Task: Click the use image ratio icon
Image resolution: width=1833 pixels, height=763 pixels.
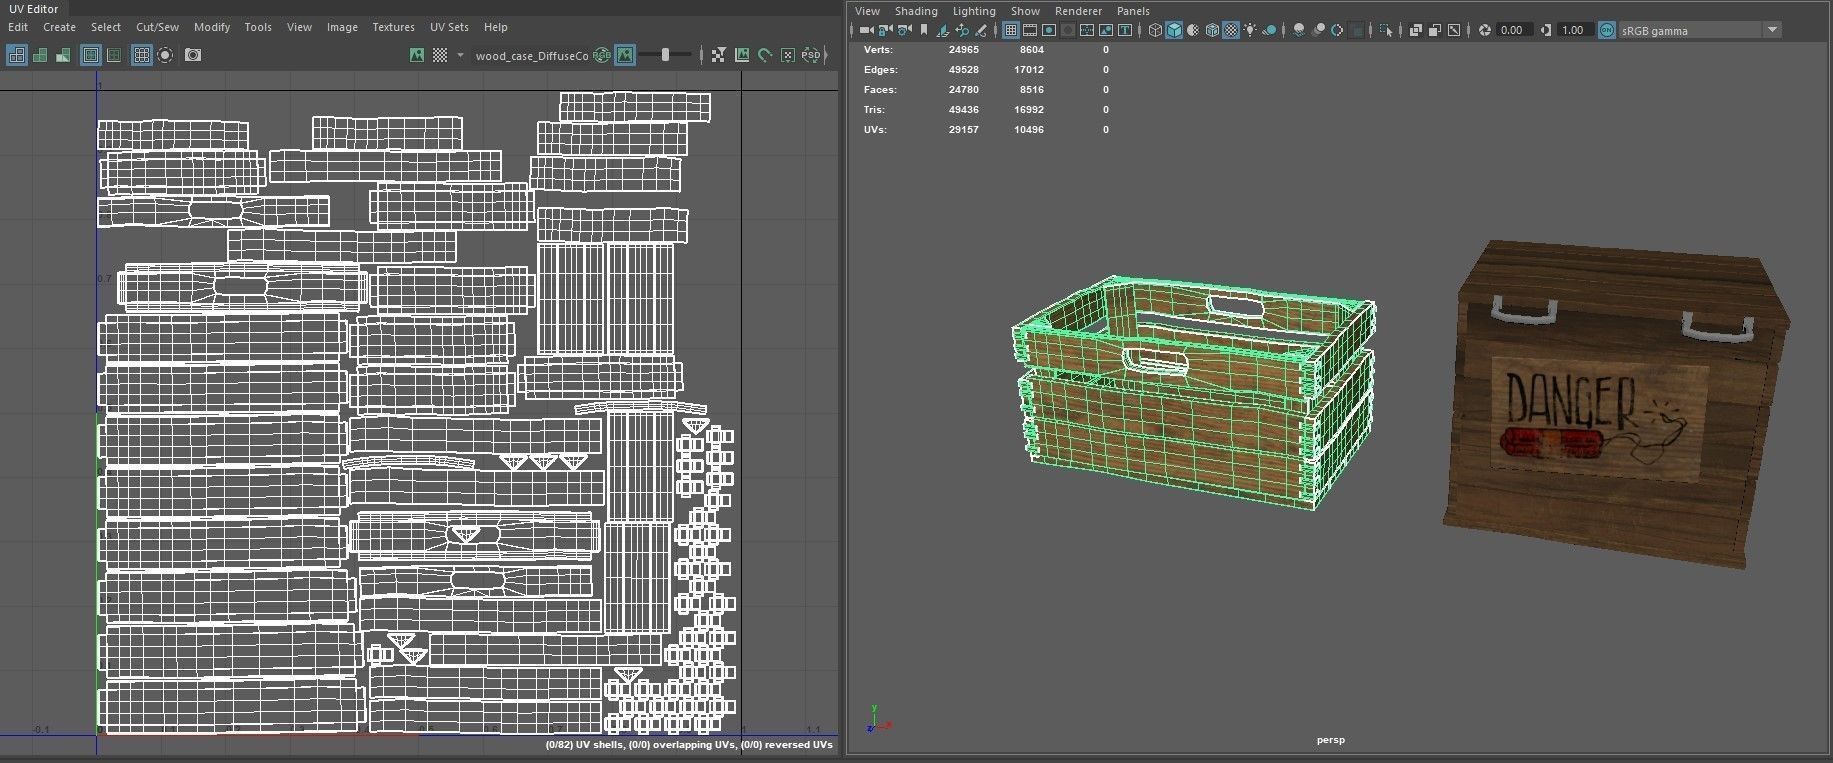Action: pyautogui.click(x=741, y=55)
